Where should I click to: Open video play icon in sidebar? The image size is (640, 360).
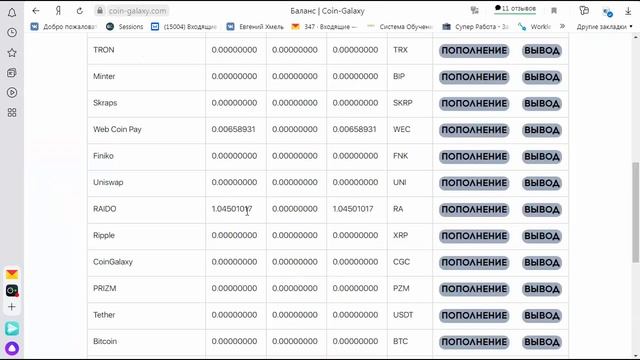[x=12, y=93]
